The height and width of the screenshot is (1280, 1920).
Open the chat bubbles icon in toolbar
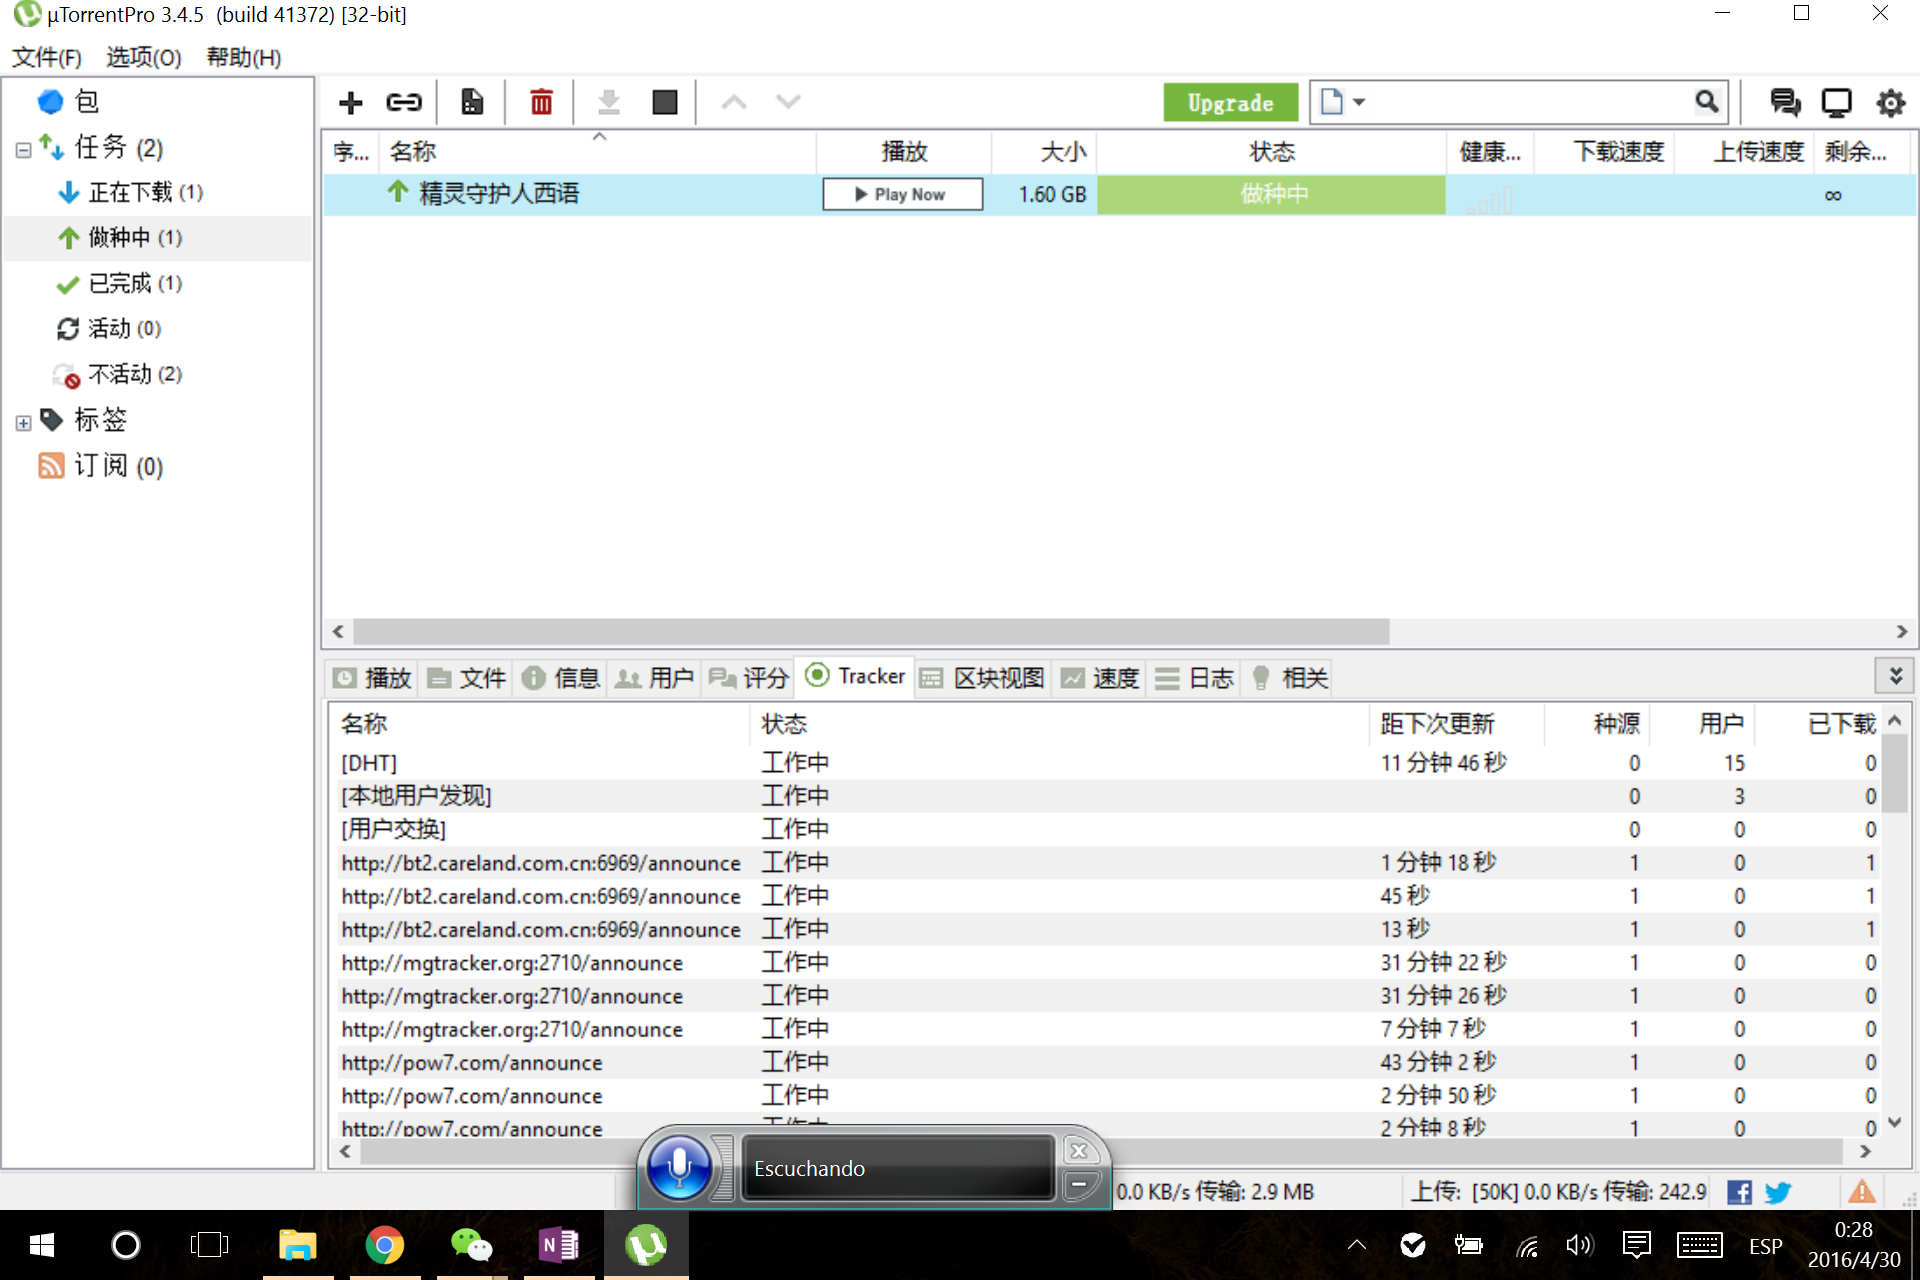[x=1785, y=102]
